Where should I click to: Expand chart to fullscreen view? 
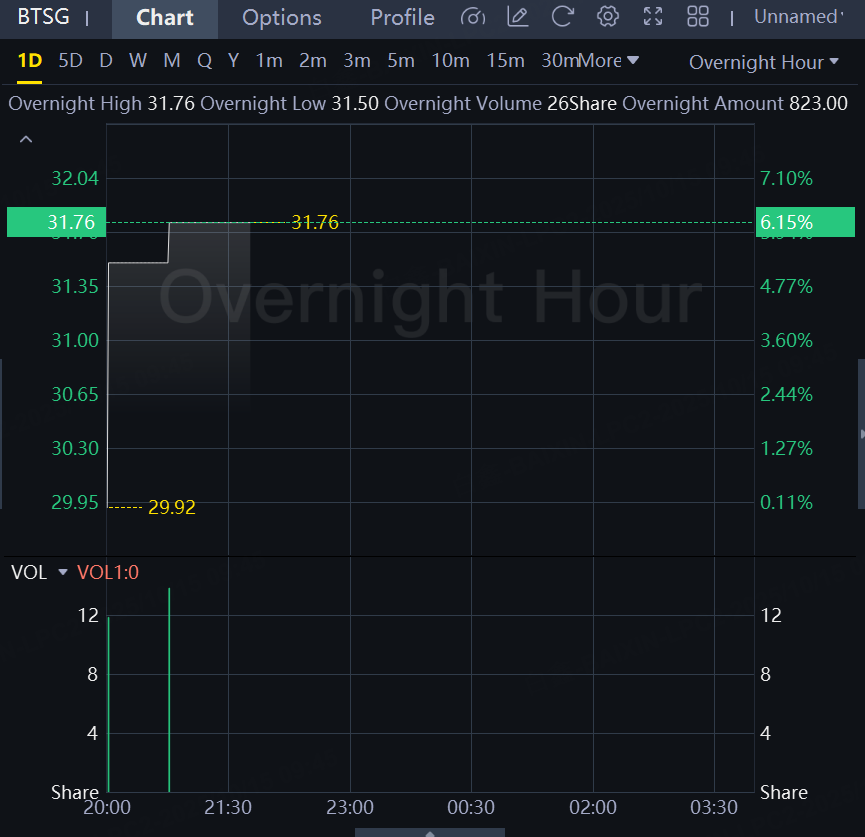653,17
